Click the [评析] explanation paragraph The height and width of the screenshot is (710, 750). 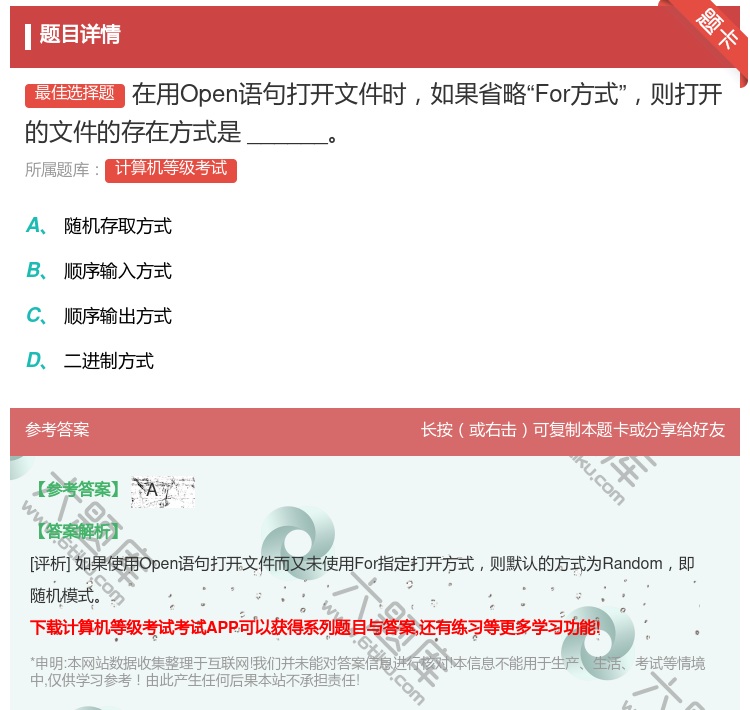tap(362, 579)
